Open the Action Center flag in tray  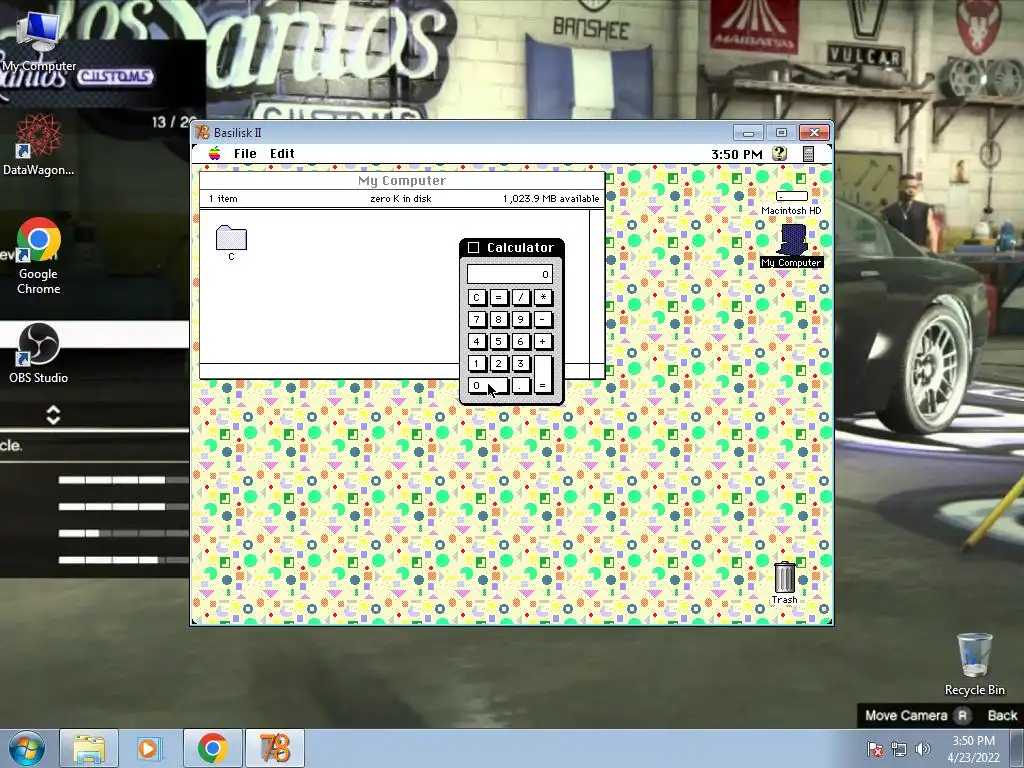874,749
